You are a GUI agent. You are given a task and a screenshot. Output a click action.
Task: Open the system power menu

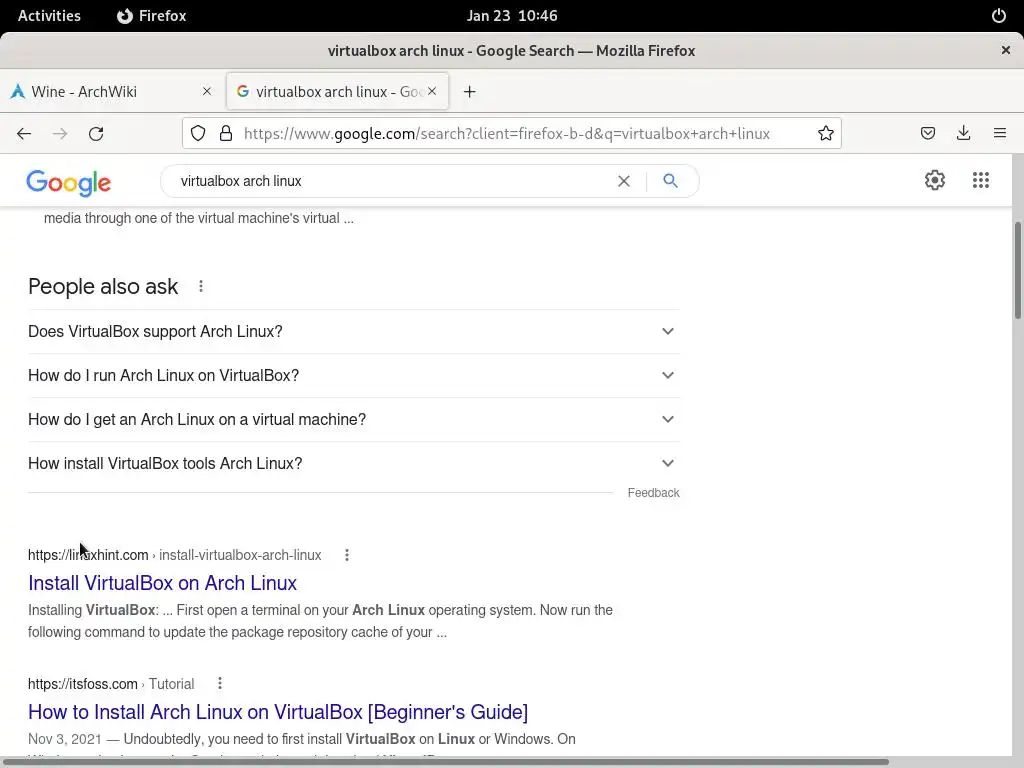[x=999, y=16]
